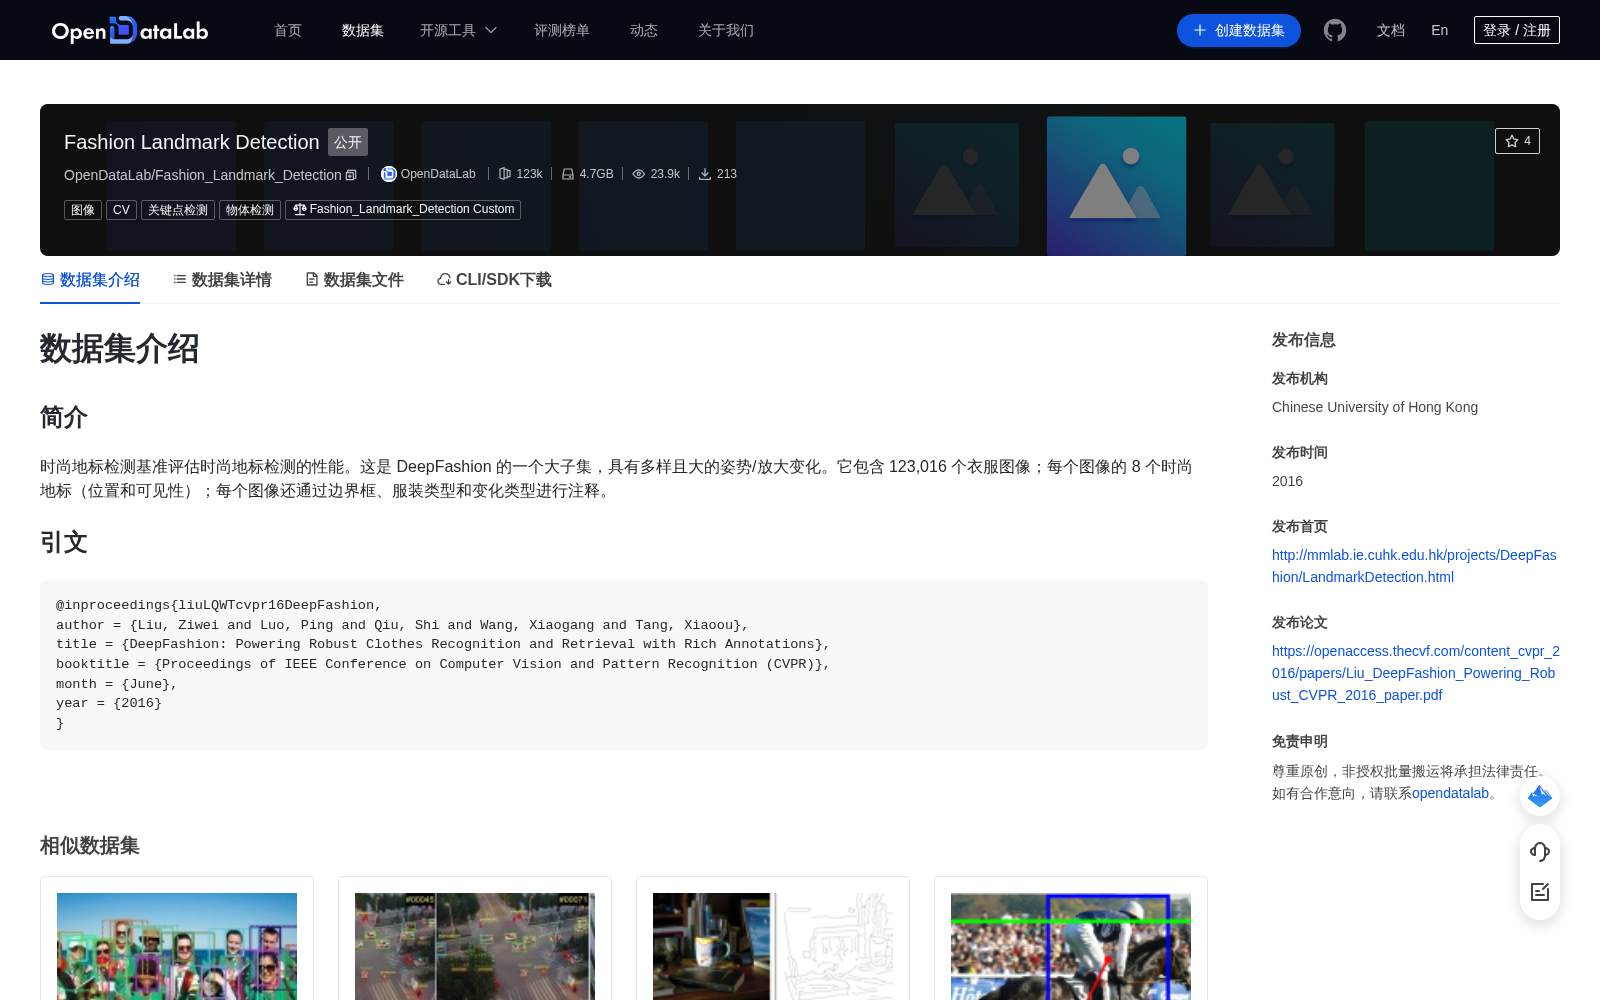Star the Fashion Landmark Detection dataset
Viewport: 1600px width, 1000px height.
1517,141
